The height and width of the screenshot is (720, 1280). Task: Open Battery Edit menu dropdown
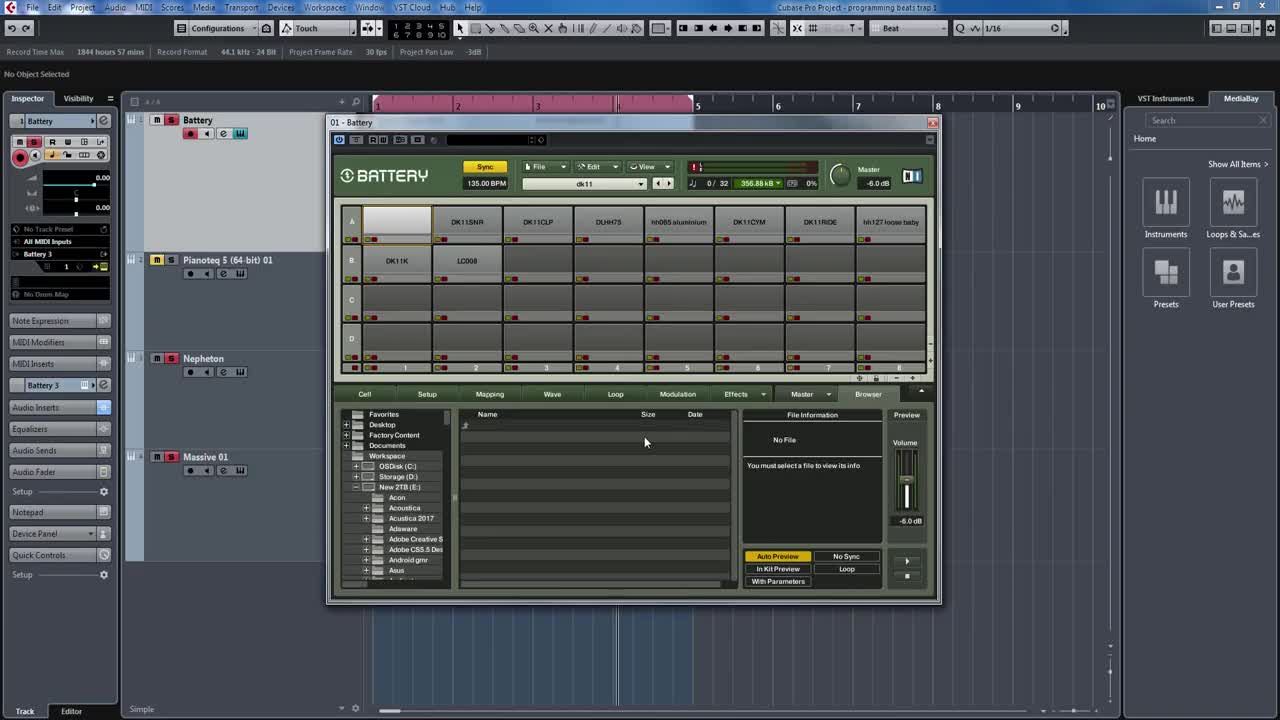[x=597, y=167]
